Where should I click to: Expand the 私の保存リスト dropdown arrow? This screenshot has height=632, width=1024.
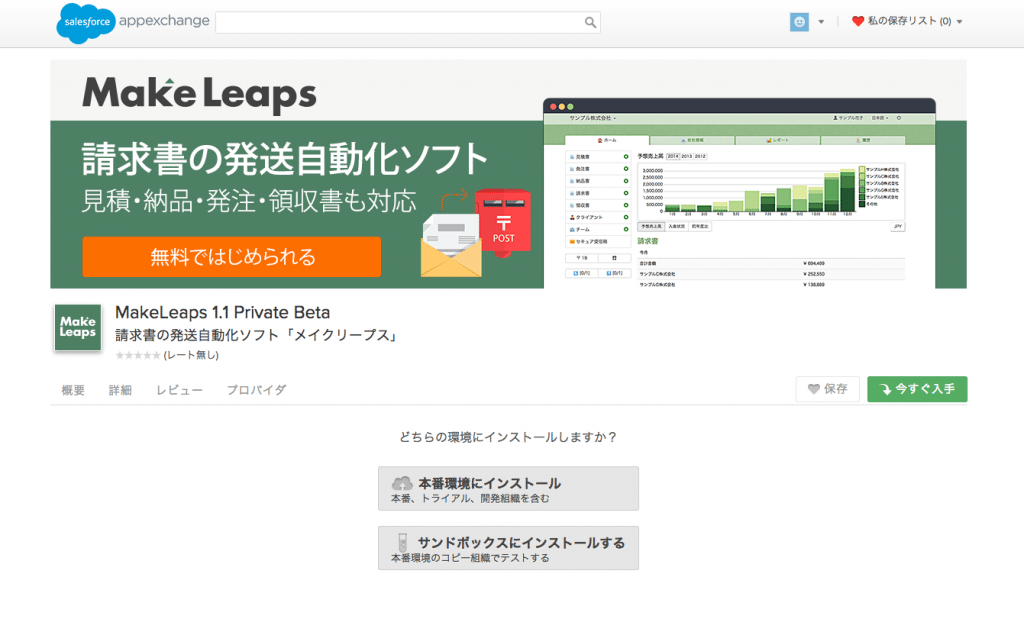[x=959, y=22]
